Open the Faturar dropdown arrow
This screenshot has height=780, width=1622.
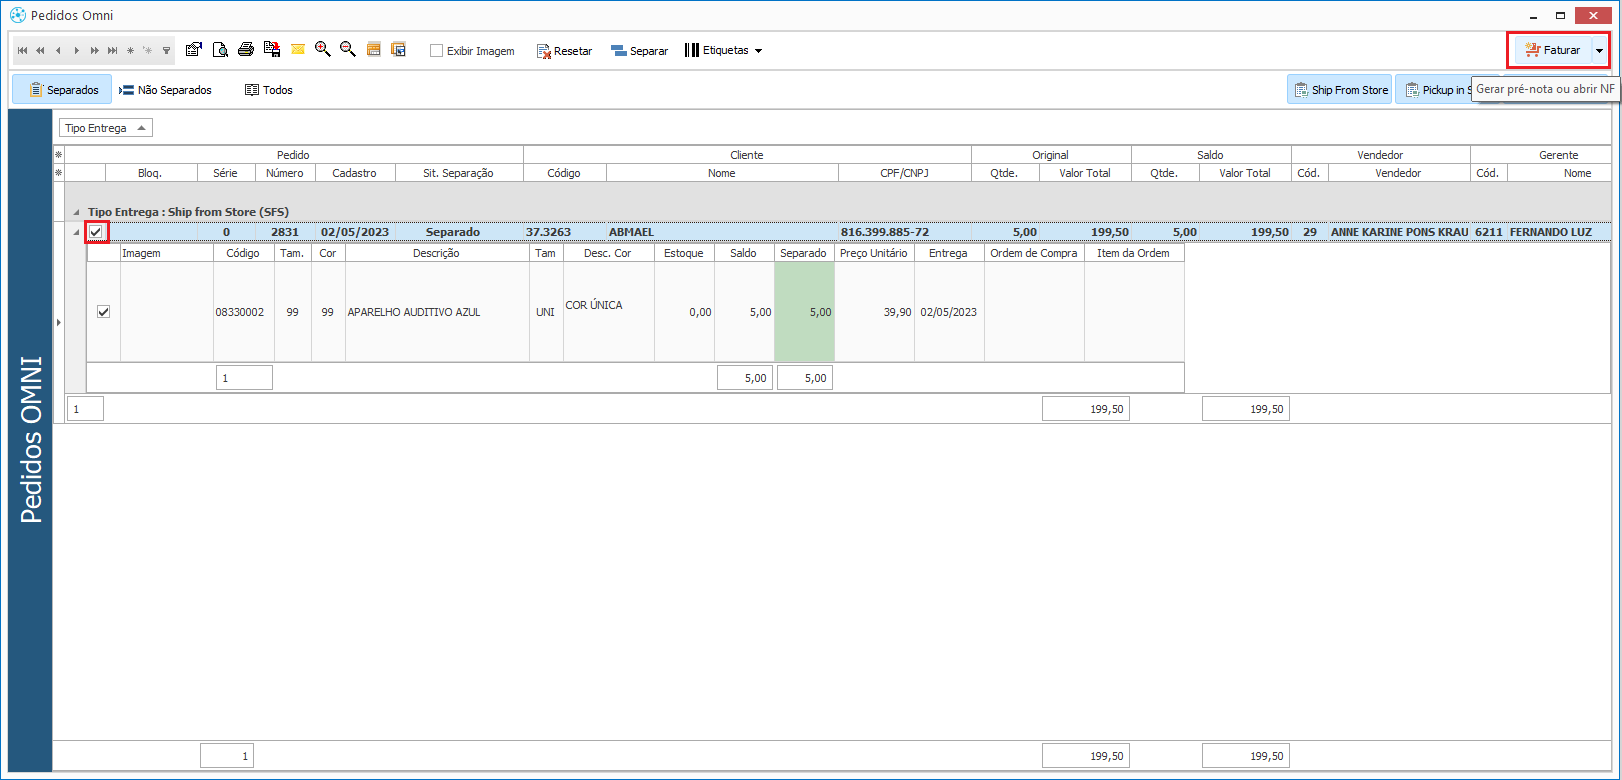(1600, 50)
